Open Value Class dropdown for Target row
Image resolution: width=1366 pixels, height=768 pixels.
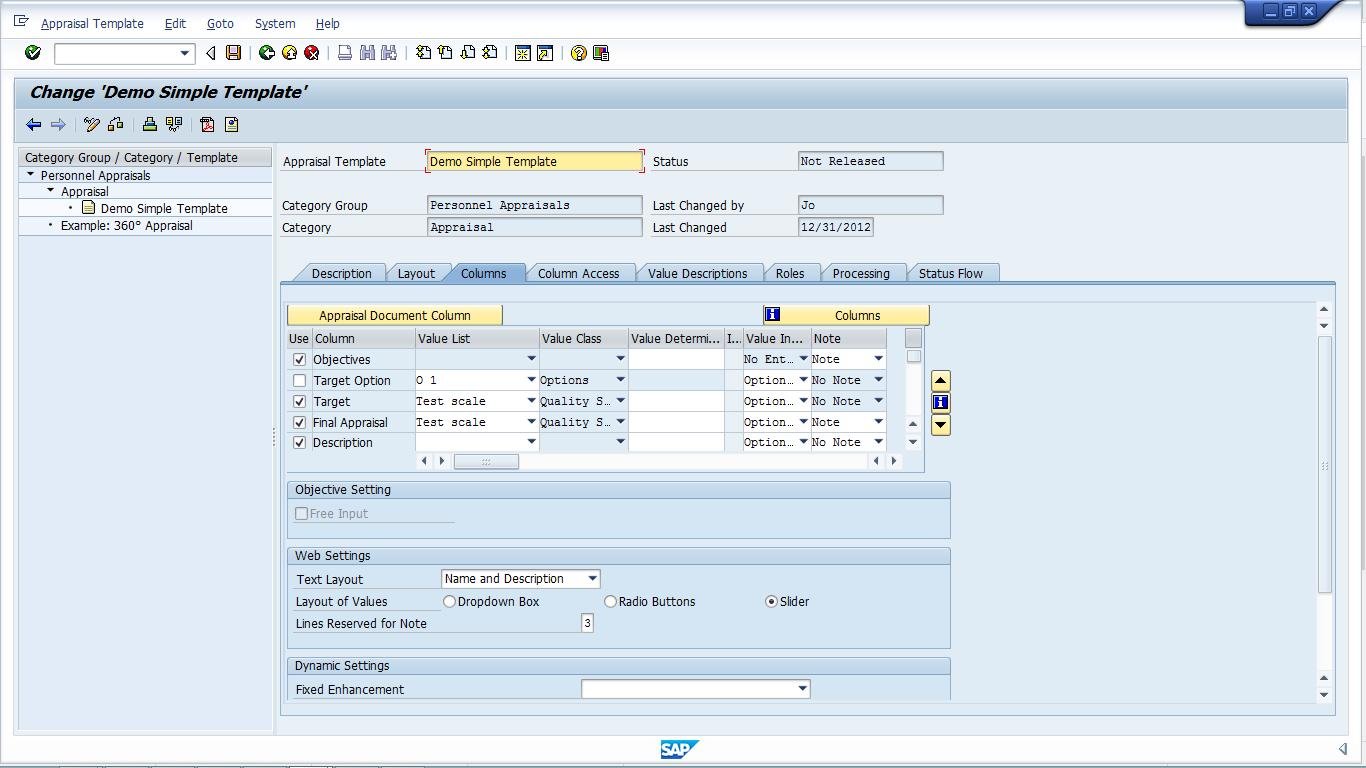[x=620, y=401]
